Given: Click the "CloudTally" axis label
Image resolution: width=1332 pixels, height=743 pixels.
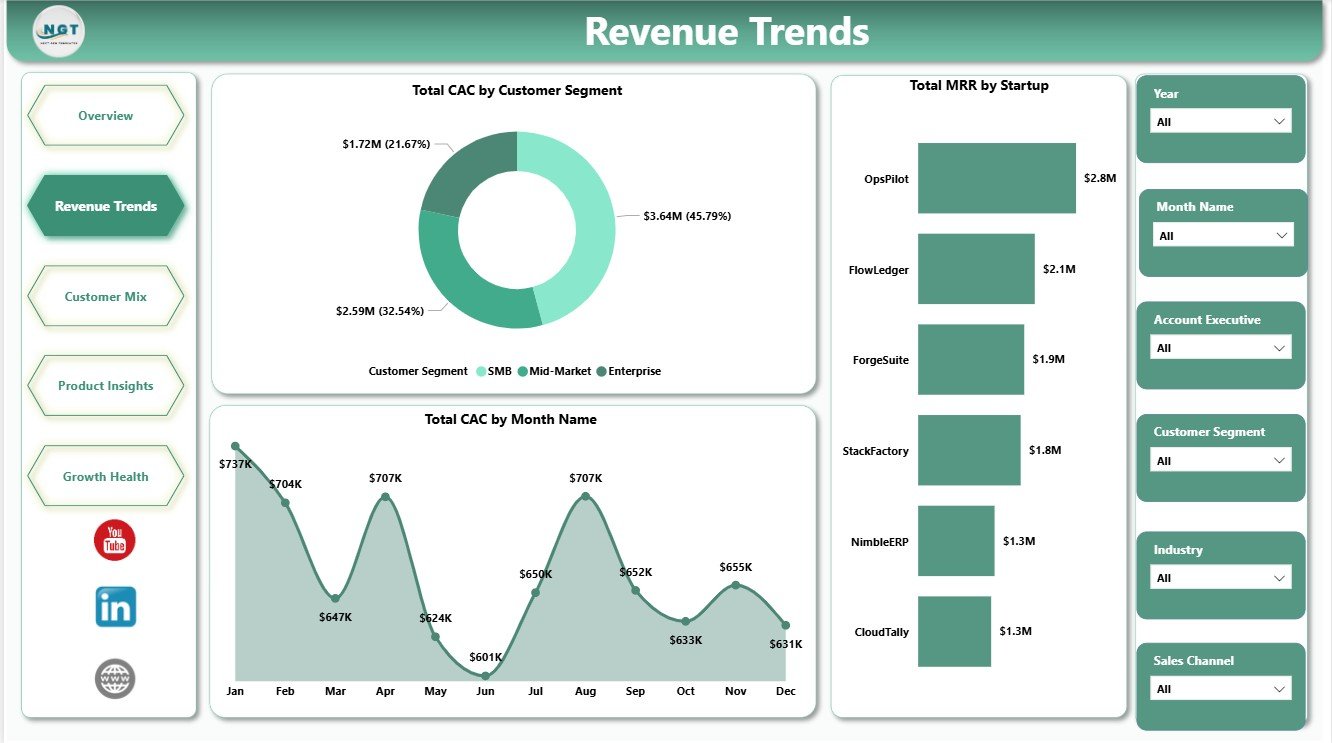Looking at the screenshot, I should point(882,632).
